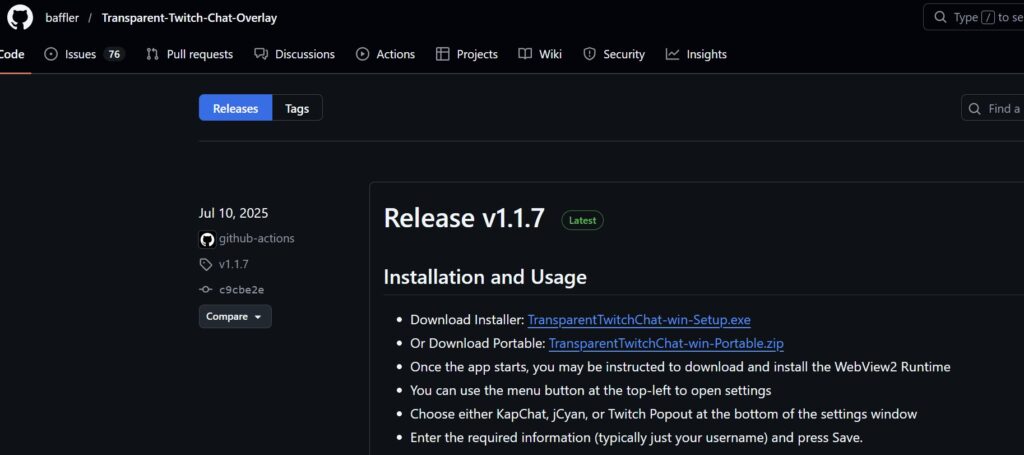
Task: Click the Security shield icon
Action: click(x=589, y=54)
